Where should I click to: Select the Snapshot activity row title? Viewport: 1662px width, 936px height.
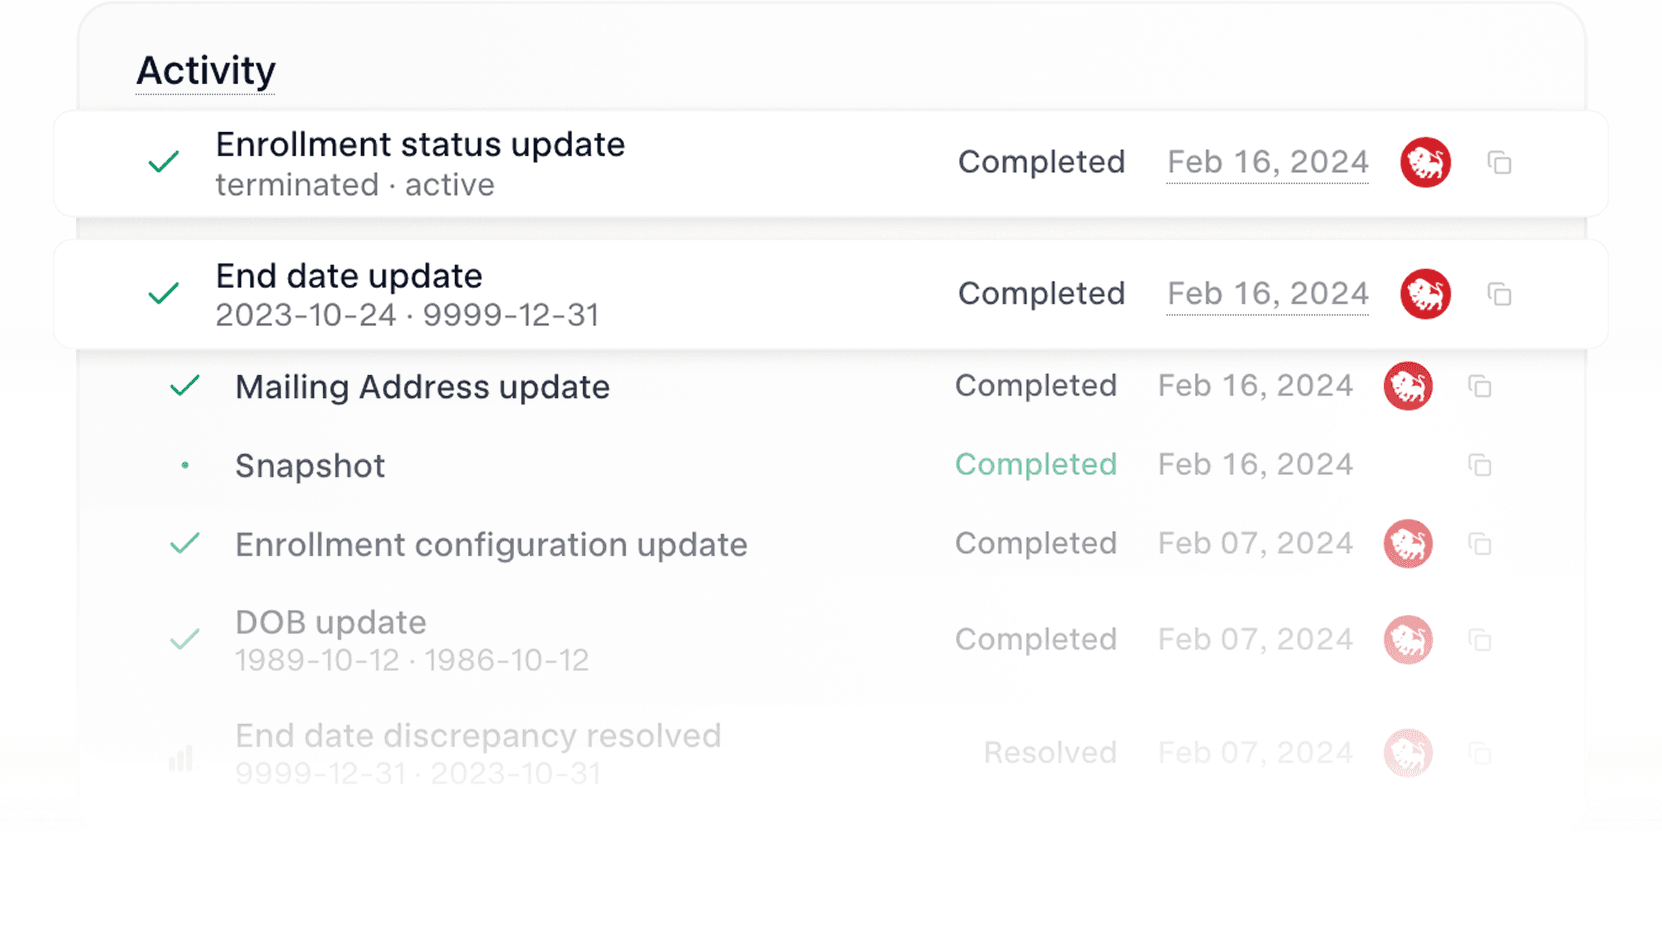(x=310, y=466)
